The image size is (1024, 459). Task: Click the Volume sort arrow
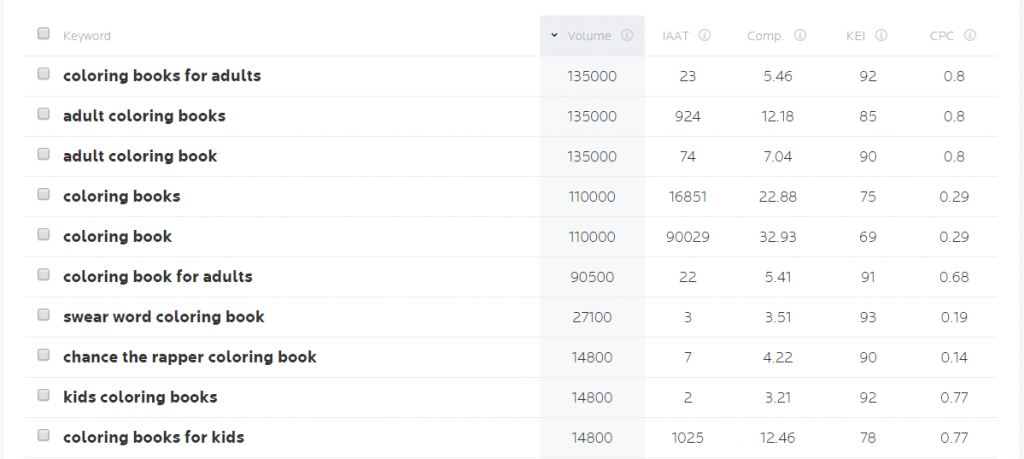554,35
